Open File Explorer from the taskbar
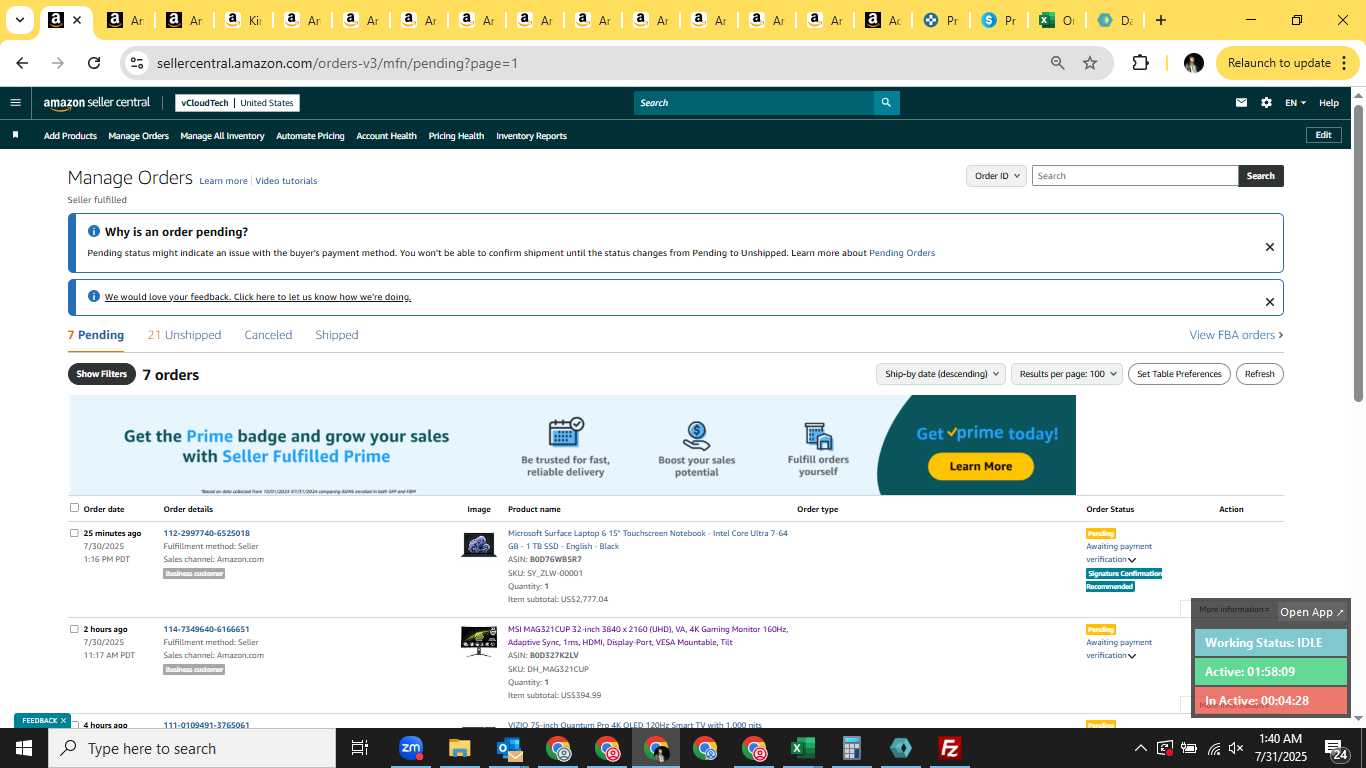This screenshot has width=1366, height=768. pos(459,748)
